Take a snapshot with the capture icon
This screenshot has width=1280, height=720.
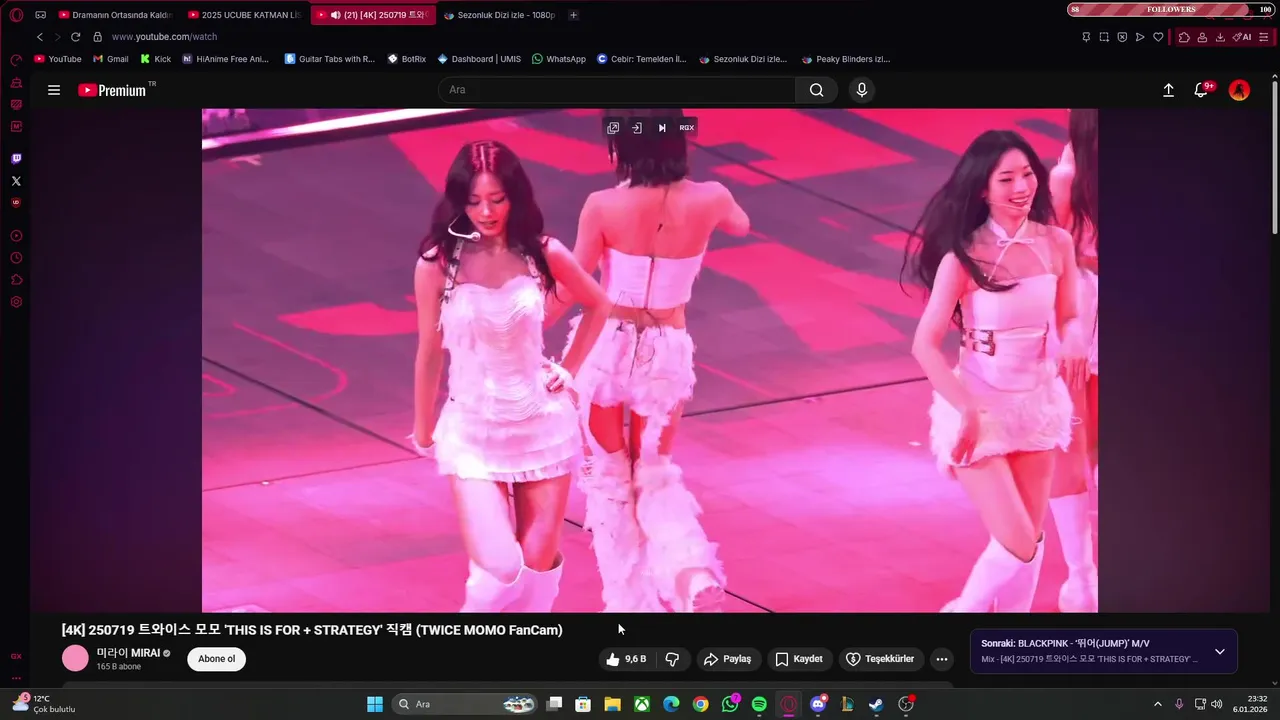[x=1104, y=37]
